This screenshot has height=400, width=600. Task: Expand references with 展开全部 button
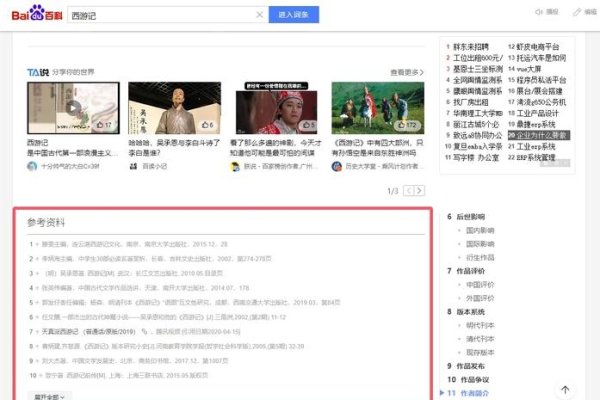[49, 397]
